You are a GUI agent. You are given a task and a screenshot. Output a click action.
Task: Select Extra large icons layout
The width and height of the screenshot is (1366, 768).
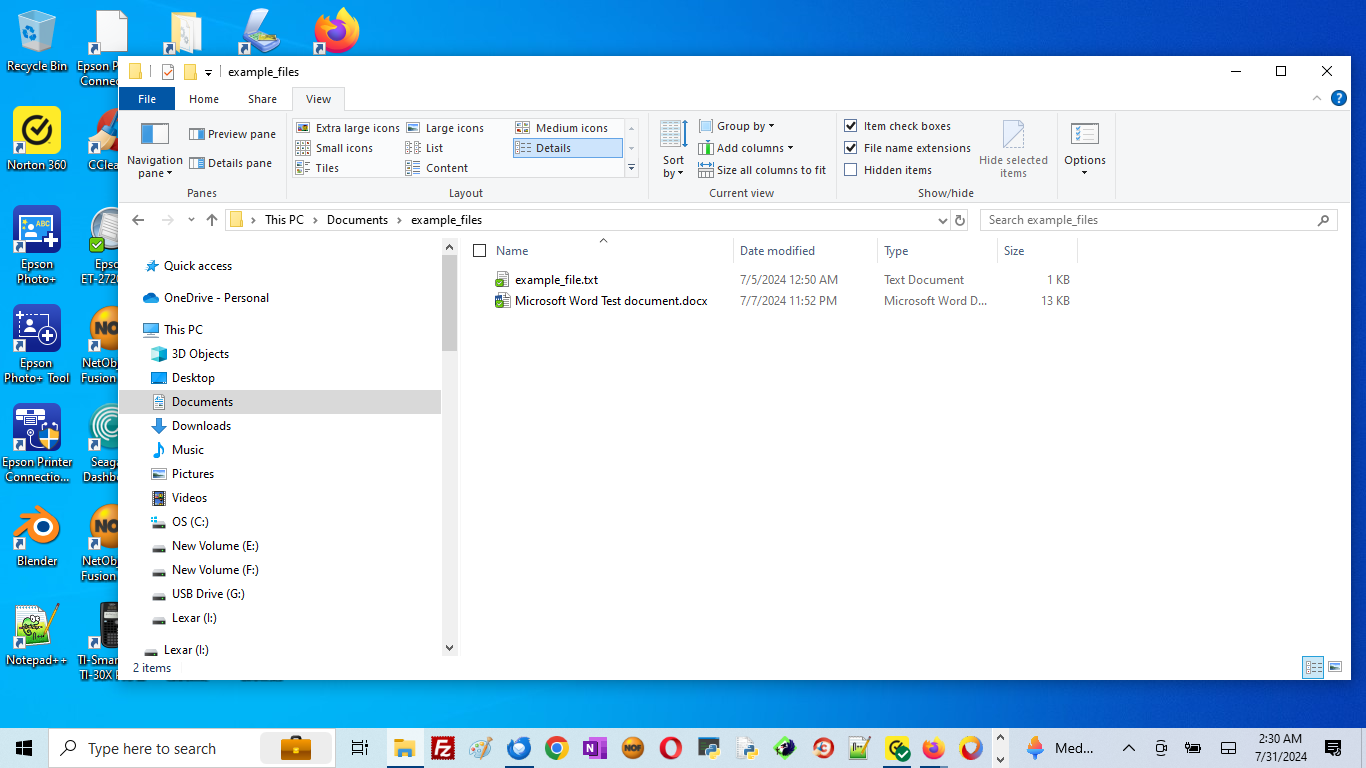tap(348, 128)
